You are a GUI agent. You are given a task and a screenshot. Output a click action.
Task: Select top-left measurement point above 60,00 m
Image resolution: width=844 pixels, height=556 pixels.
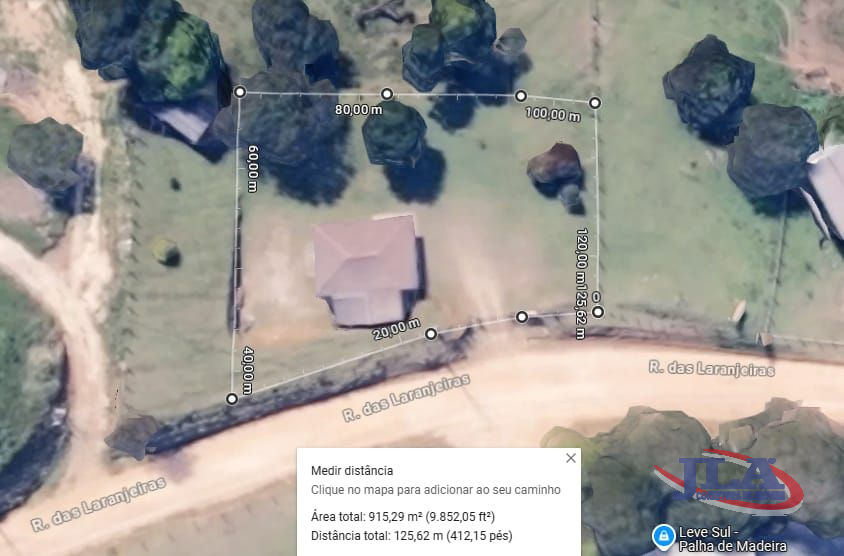(240, 92)
